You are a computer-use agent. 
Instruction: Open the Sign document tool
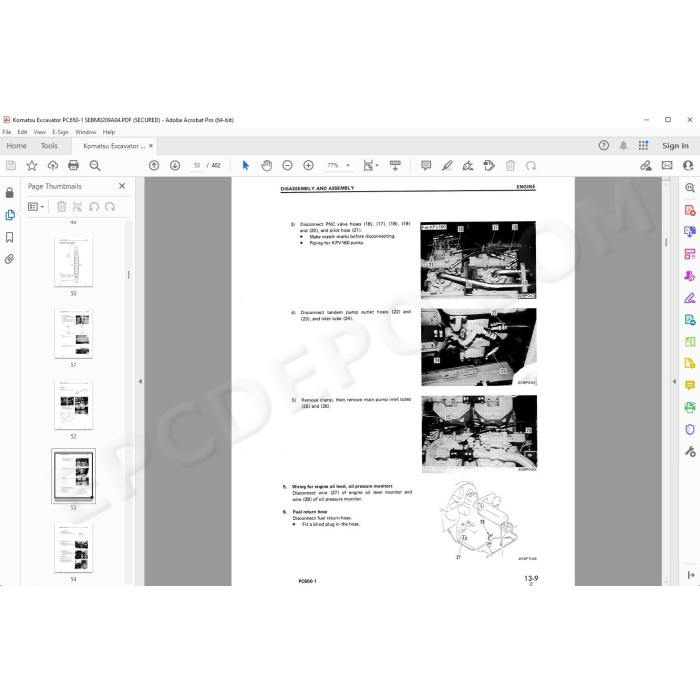coord(468,166)
